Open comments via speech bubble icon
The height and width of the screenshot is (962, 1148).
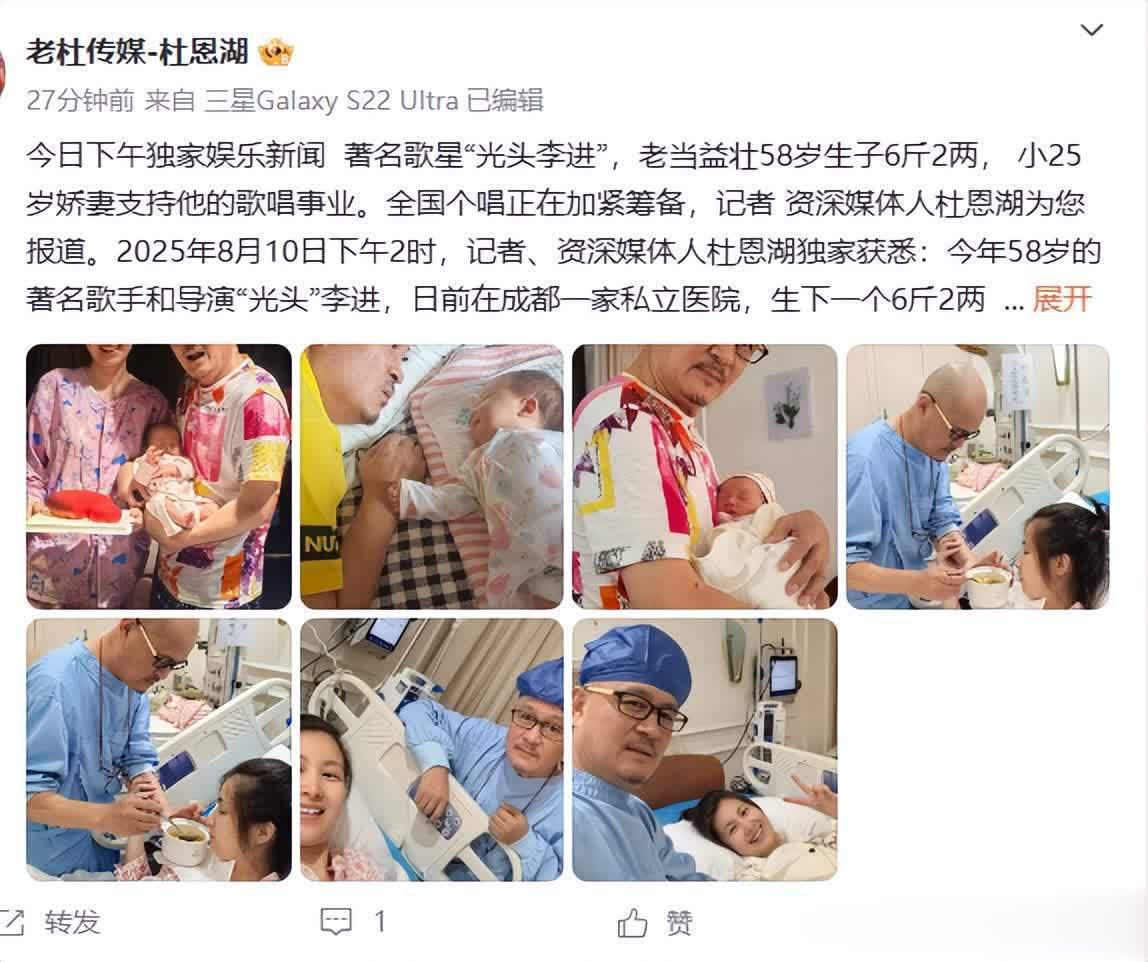(336, 922)
